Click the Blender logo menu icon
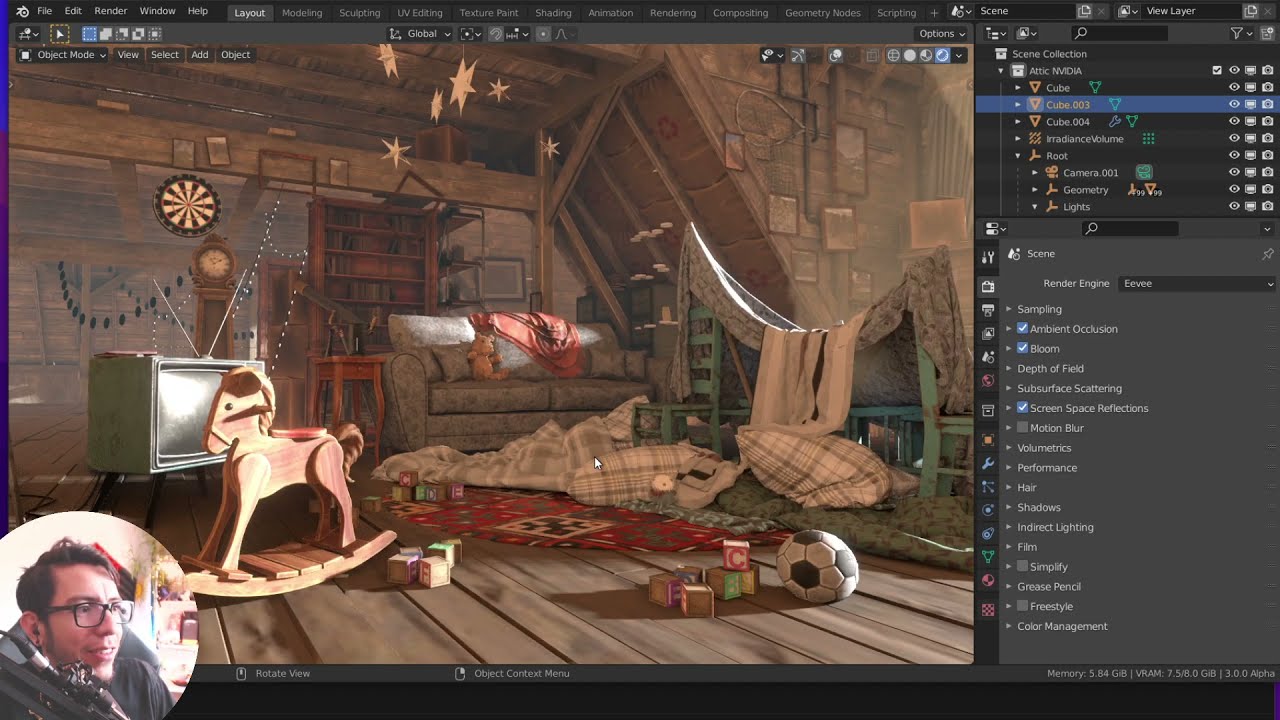Screen dimensions: 1280x720 pyautogui.click(x=22, y=11)
